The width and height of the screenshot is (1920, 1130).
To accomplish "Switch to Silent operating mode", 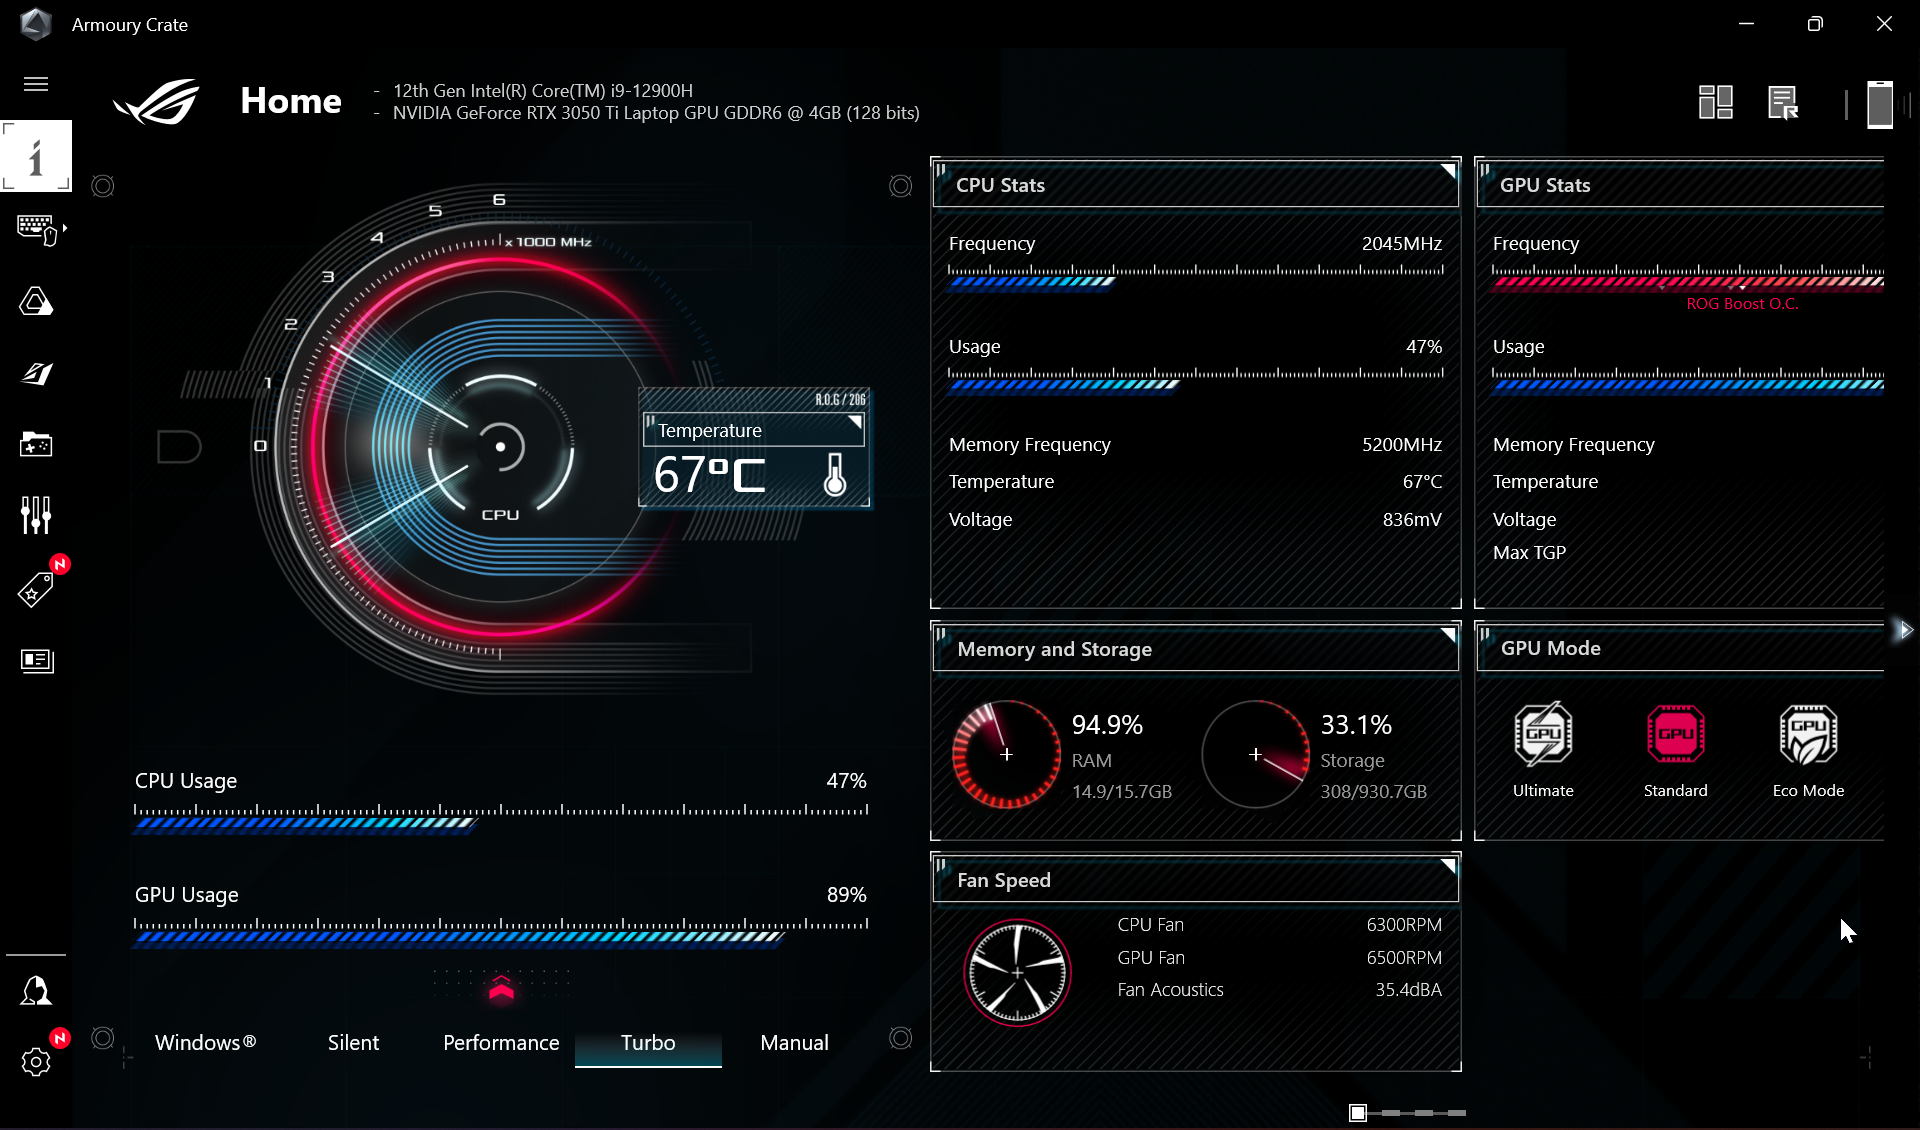I will click(354, 1043).
